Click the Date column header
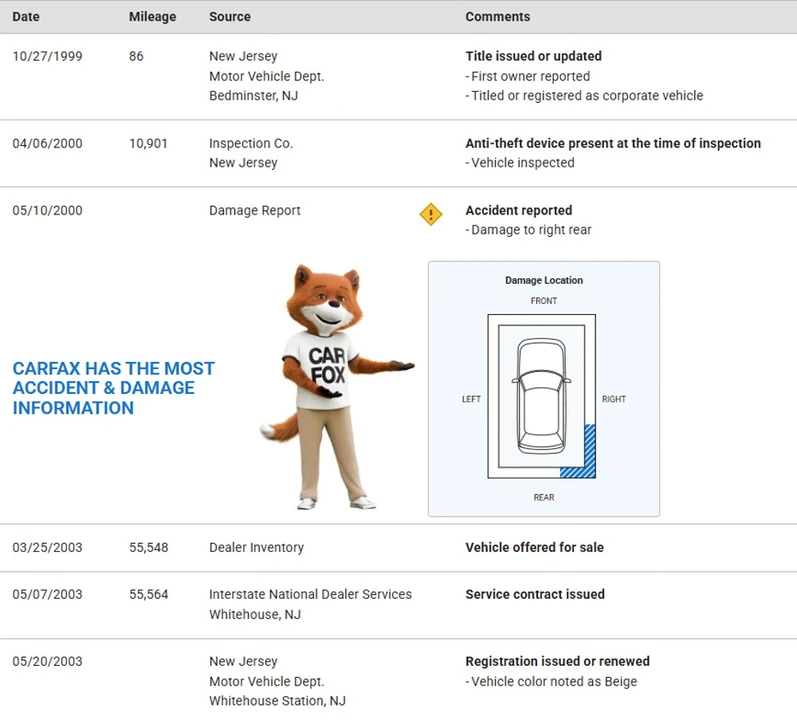Viewport: 797px width, 720px height. tap(26, 17)
